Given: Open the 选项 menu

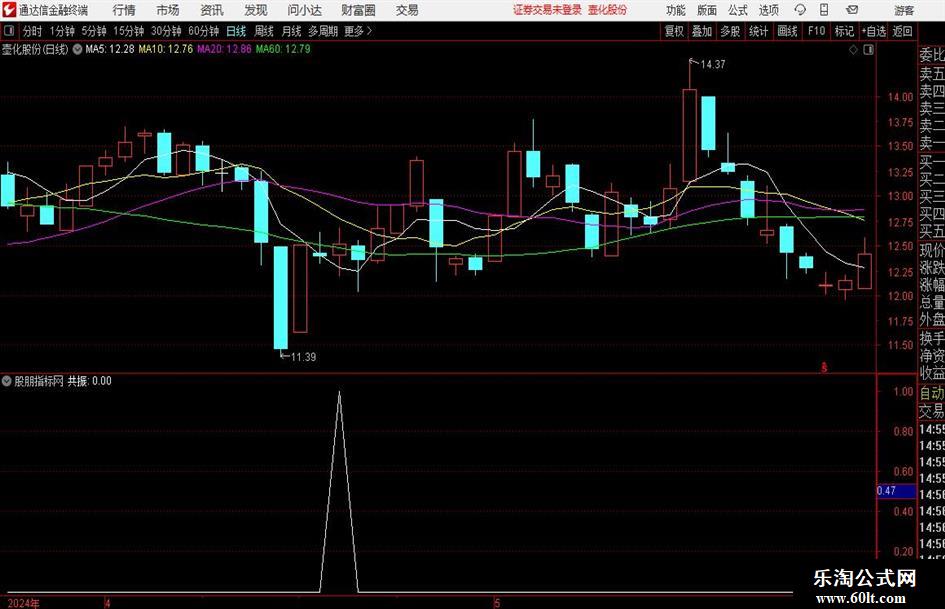Looking at the screenshot, I should (768, 10).
